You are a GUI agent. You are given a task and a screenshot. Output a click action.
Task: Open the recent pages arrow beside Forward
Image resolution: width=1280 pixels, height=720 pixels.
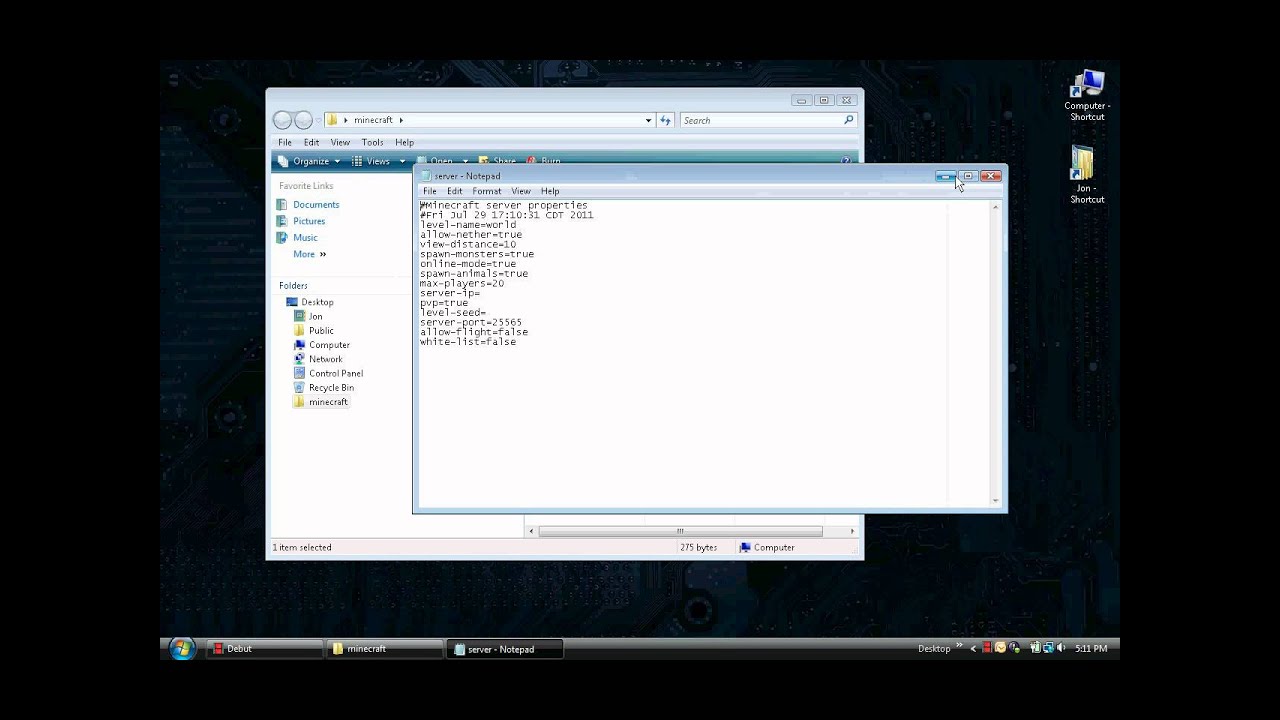pos(319,120)
